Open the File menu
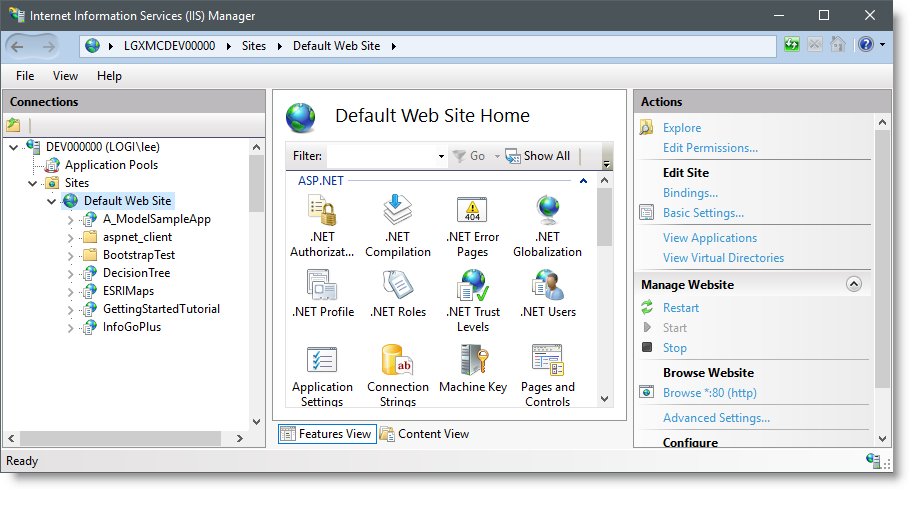Image resolution: width=909 pixels, height=512 pixels. (x=25, y=76)
